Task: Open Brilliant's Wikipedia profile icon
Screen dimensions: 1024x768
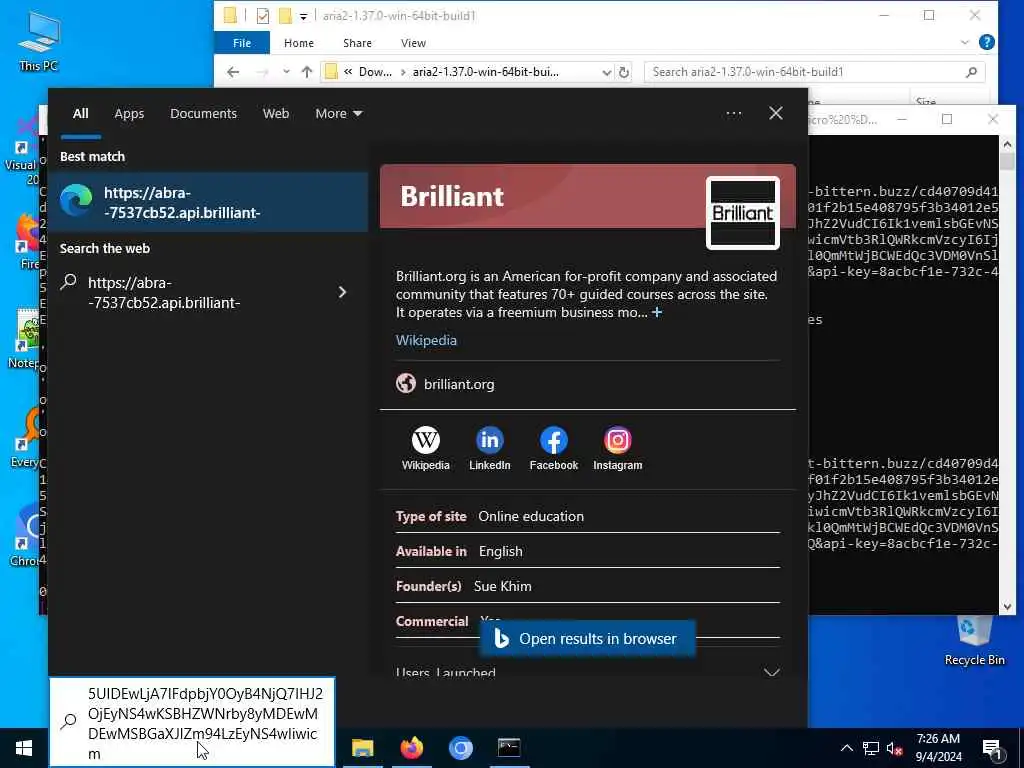Action: click(x=425, y=449)
